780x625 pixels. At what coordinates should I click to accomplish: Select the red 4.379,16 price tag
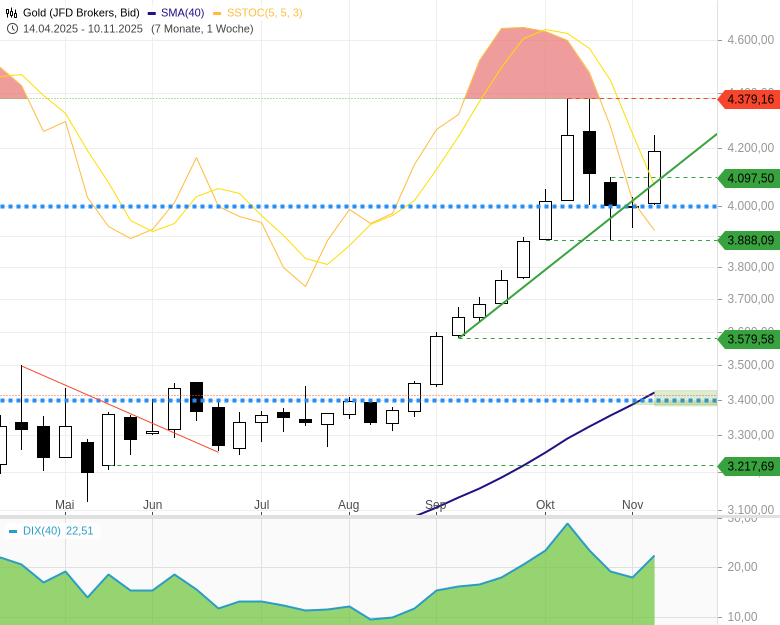pos(749,99)
